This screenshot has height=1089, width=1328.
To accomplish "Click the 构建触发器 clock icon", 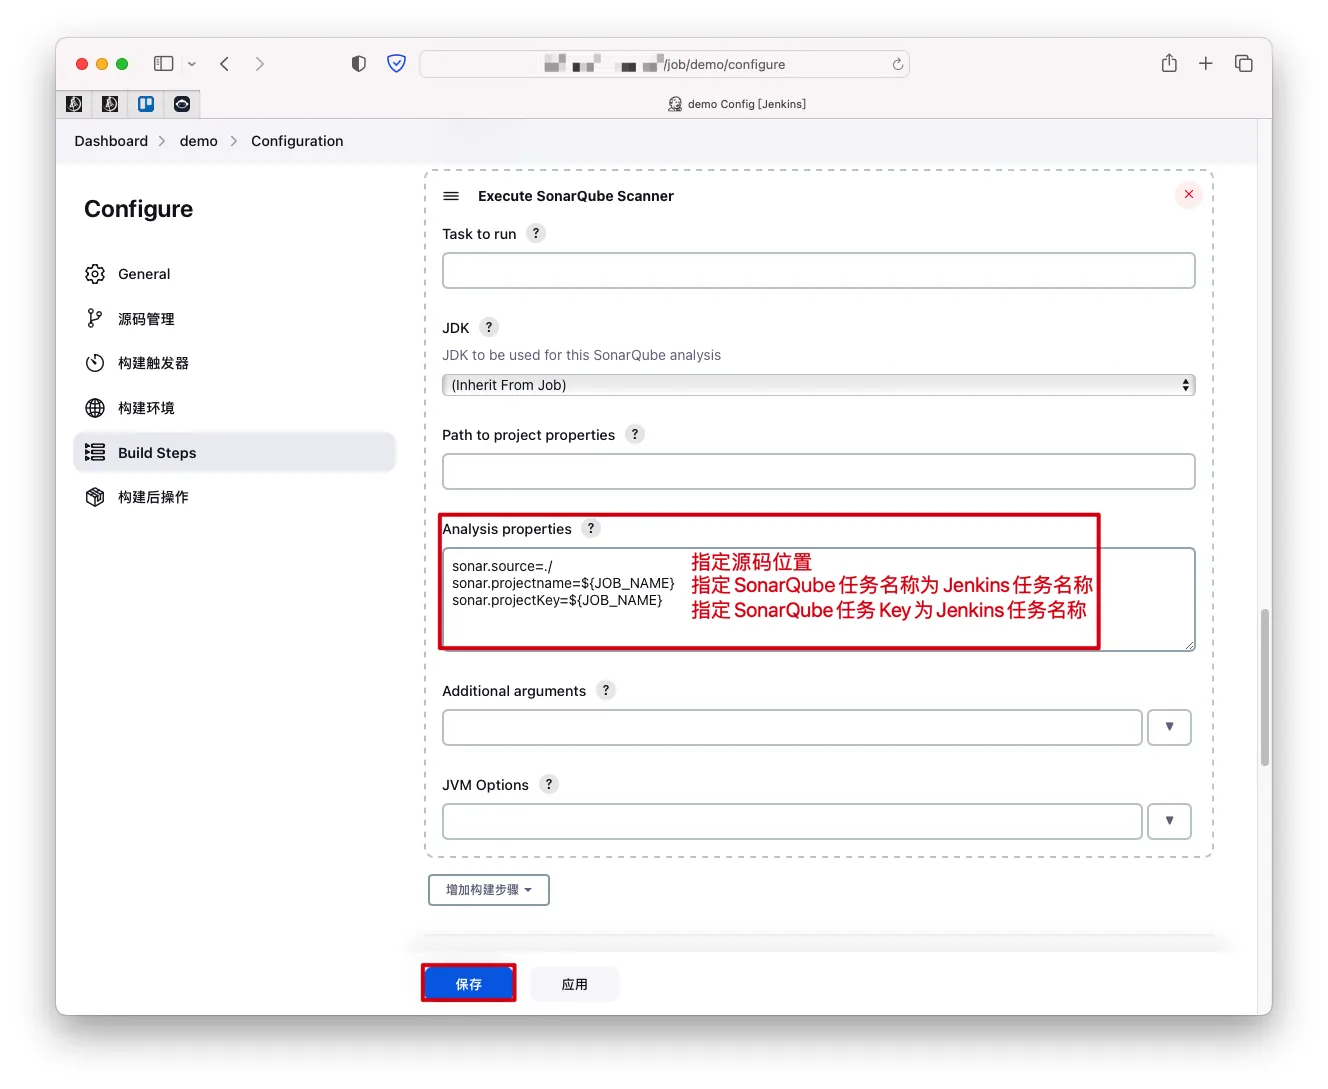I will [x=95, y=363].
